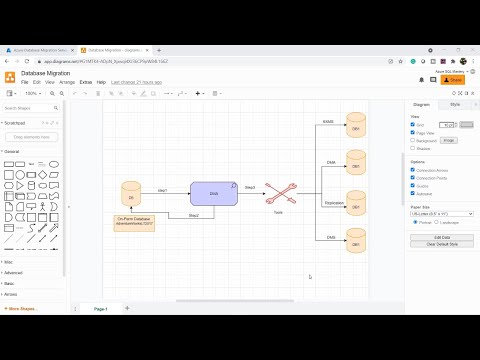Viewport: 480px width, 360px height.
Task: Open the table dropdown in toolbar
Action: [217, 94]
